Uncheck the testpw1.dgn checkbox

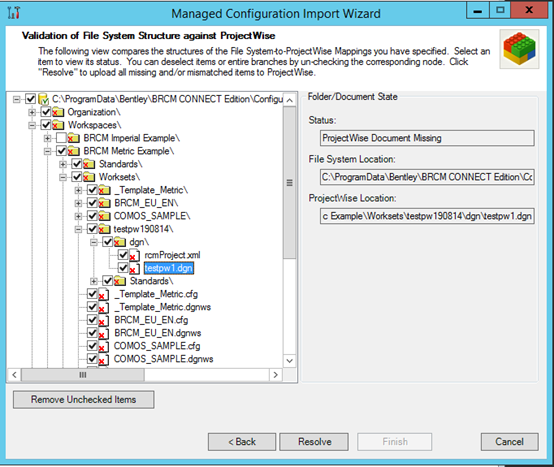click(x=123, y=268)
